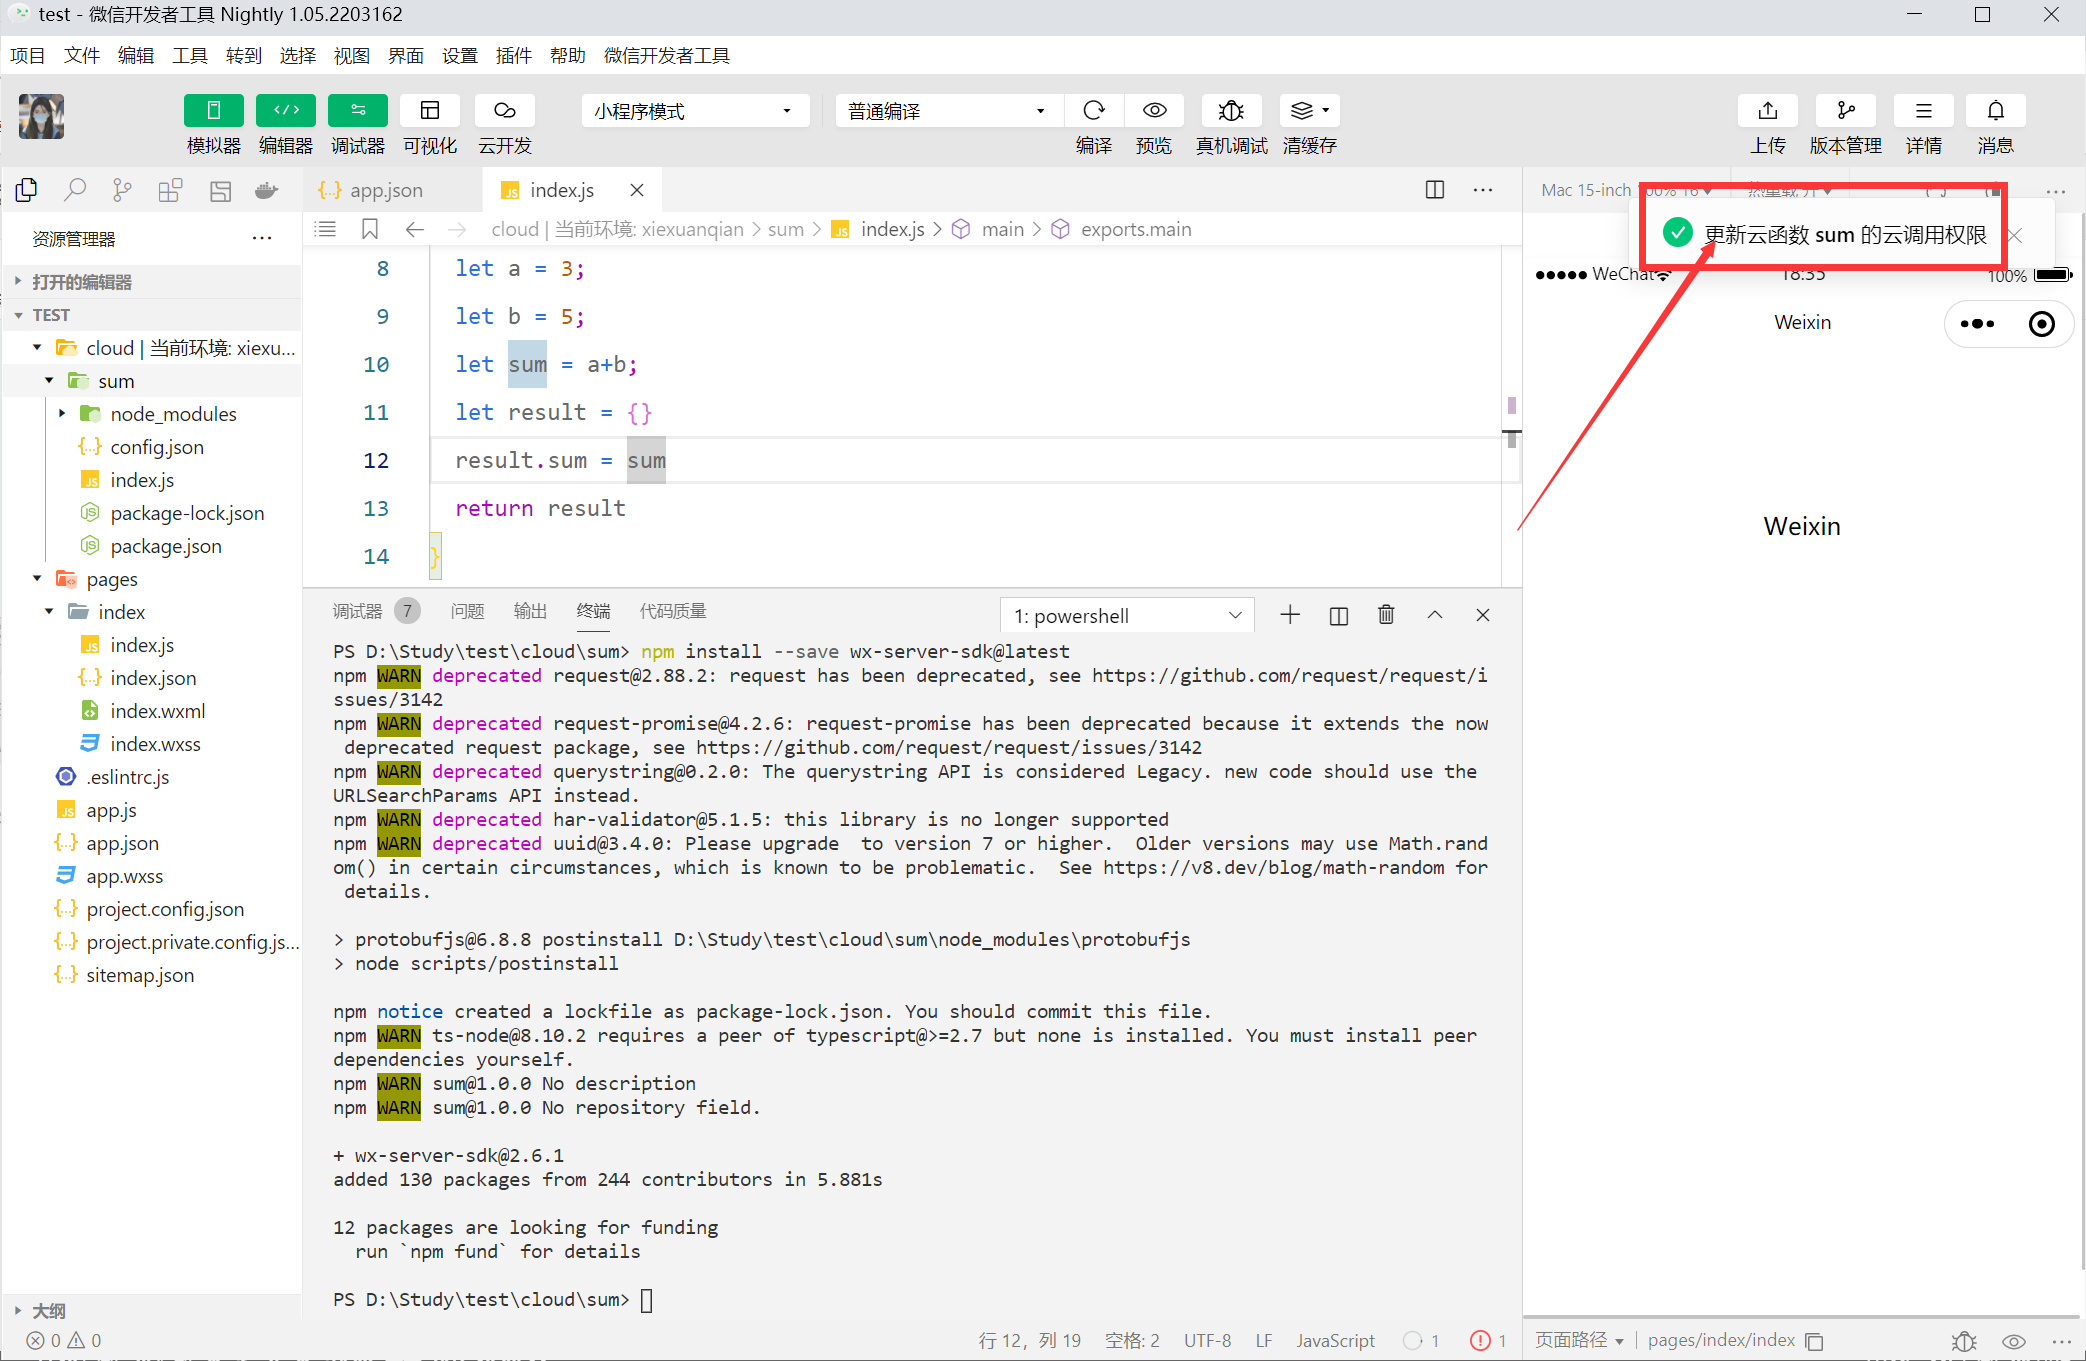Open editor more actions ellipsis
The width and height of the screenshot is (2086, 1361).
(1483, 190)
